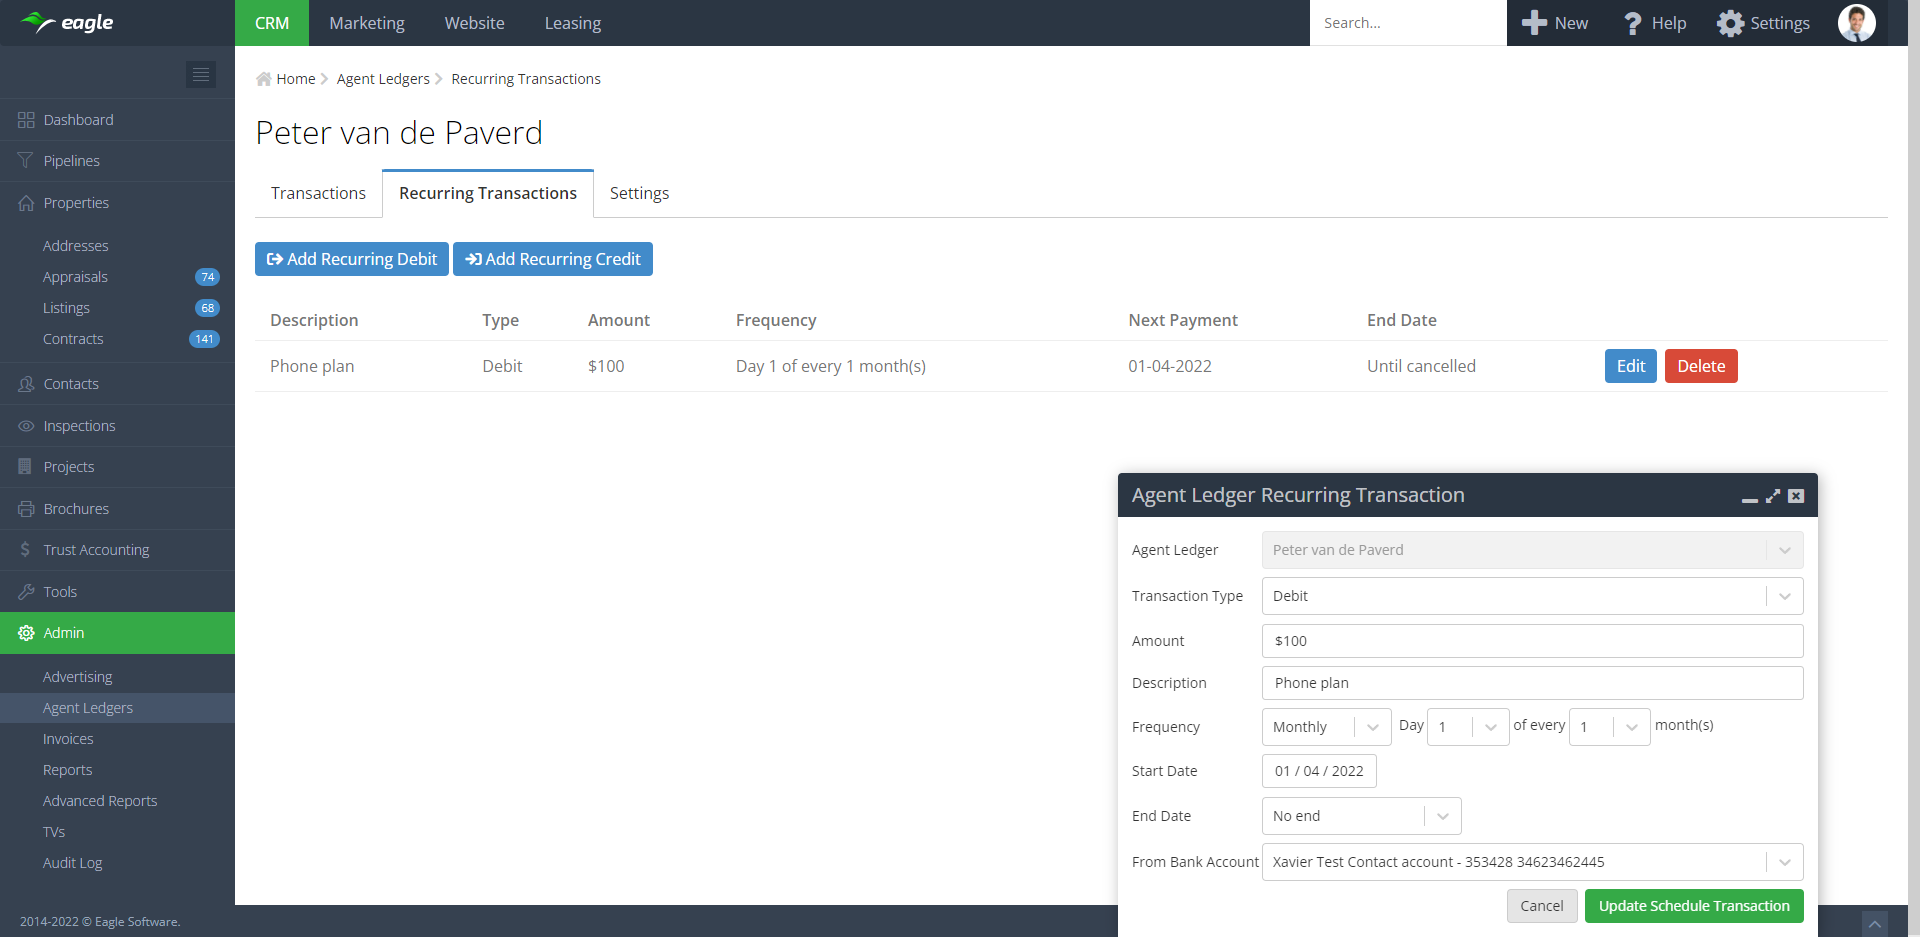Image resolution: width=1920 pixels, height=937 pixels.
Task: Select Trust Accounting in the sidebar
Action: [96, 550]
